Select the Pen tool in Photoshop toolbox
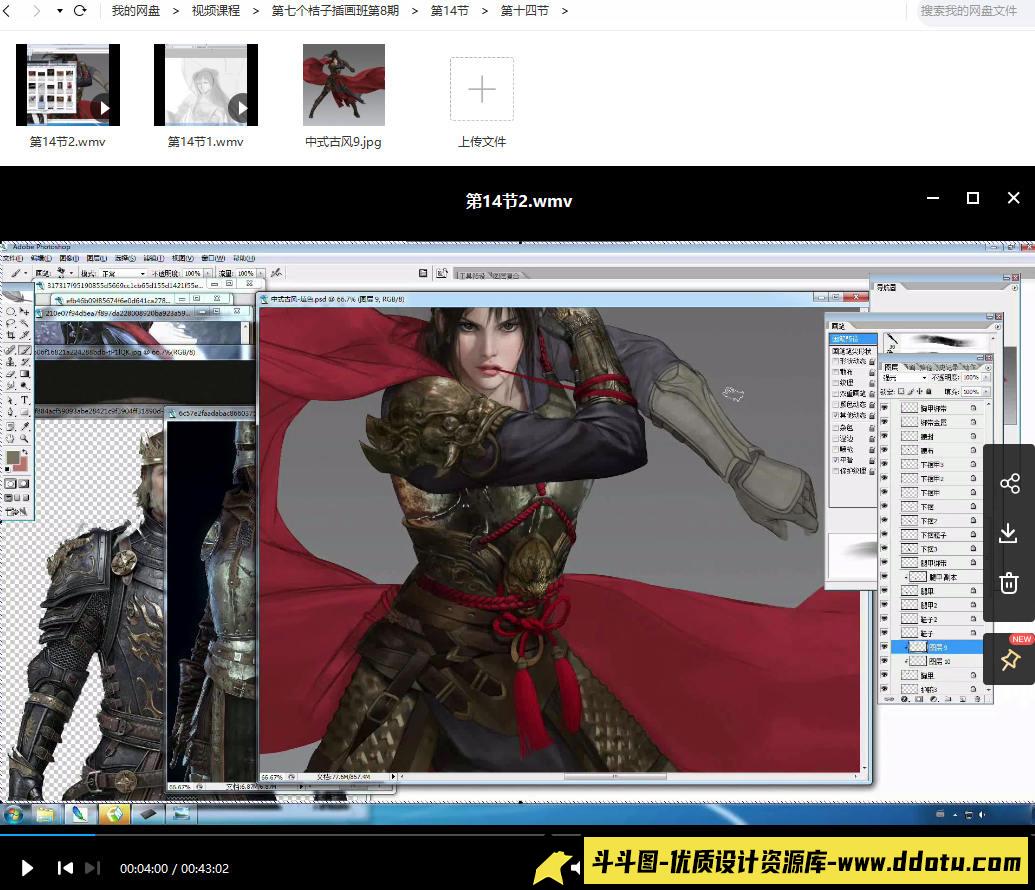Viewport: 1035px width, 890px height. 10,411
